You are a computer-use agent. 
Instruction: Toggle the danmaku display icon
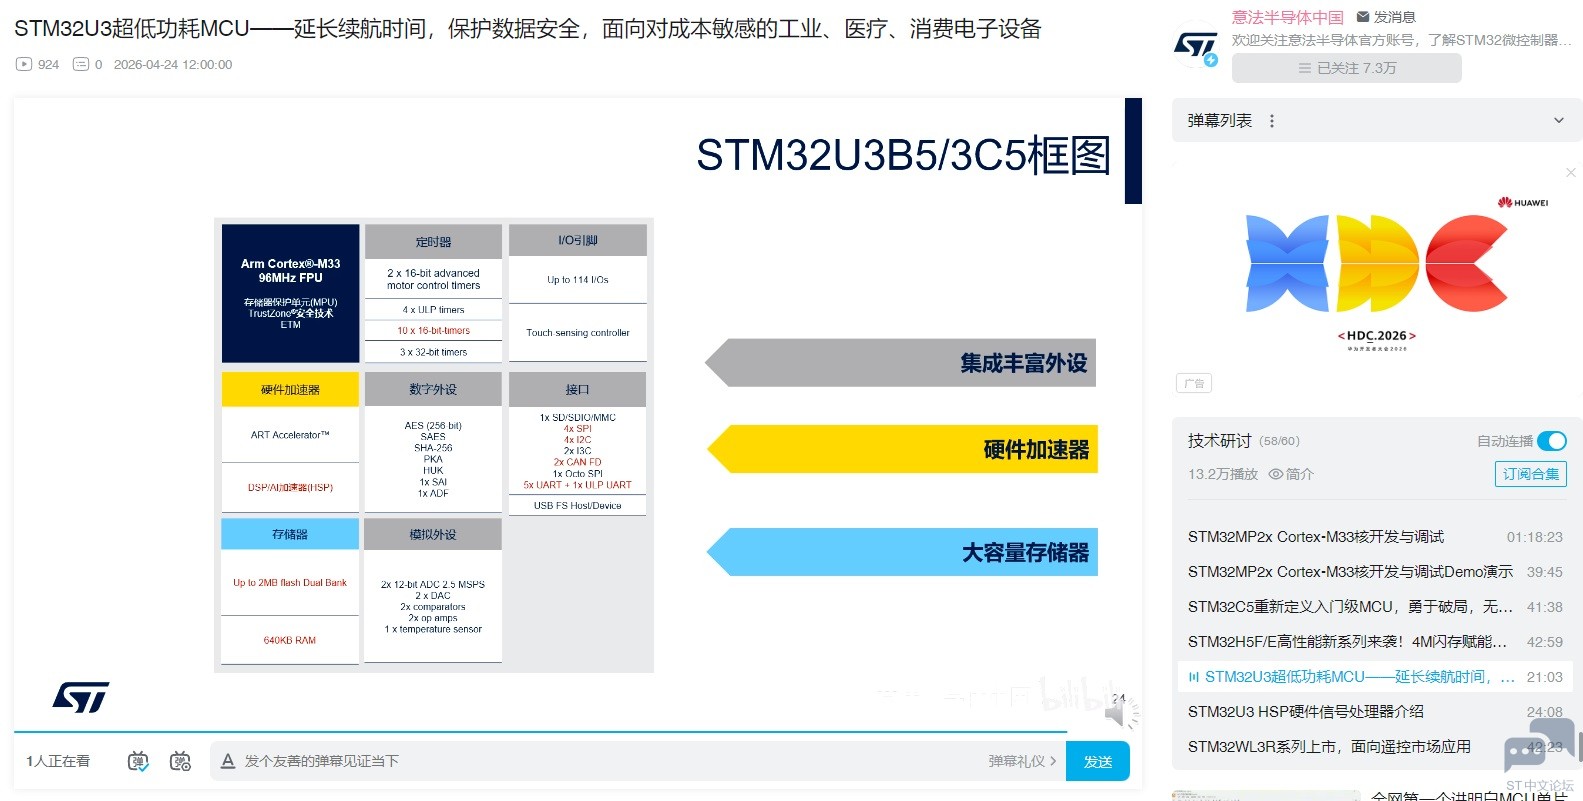coord(138,761)
